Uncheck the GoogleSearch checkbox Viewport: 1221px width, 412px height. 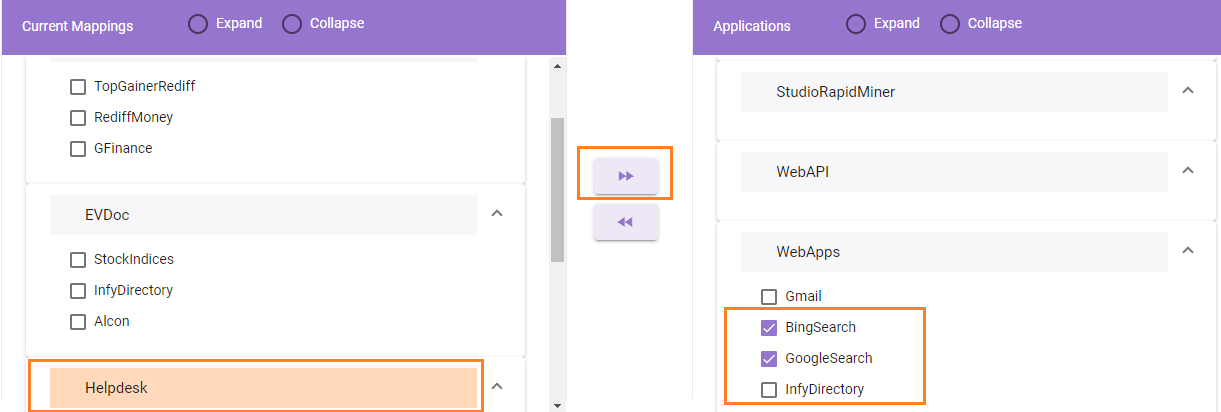(769, 359)
